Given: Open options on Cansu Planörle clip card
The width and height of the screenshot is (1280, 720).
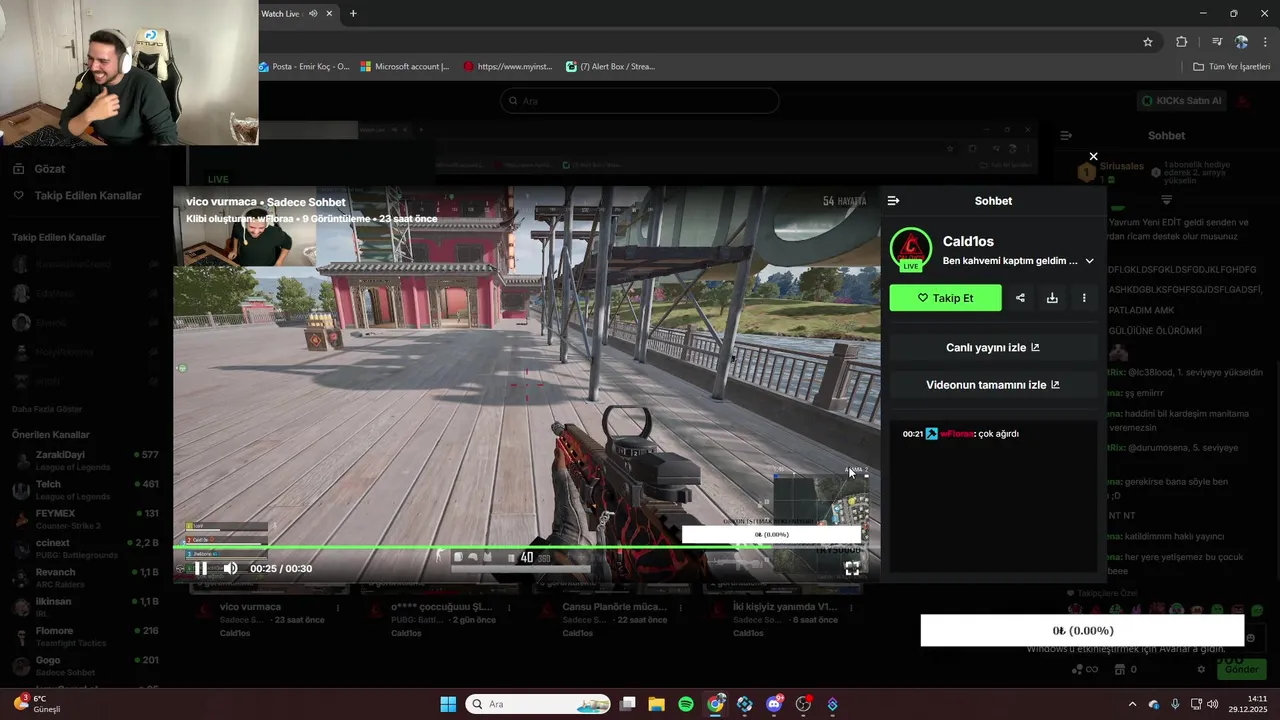Looking at the screenshot, I should 681,608.
